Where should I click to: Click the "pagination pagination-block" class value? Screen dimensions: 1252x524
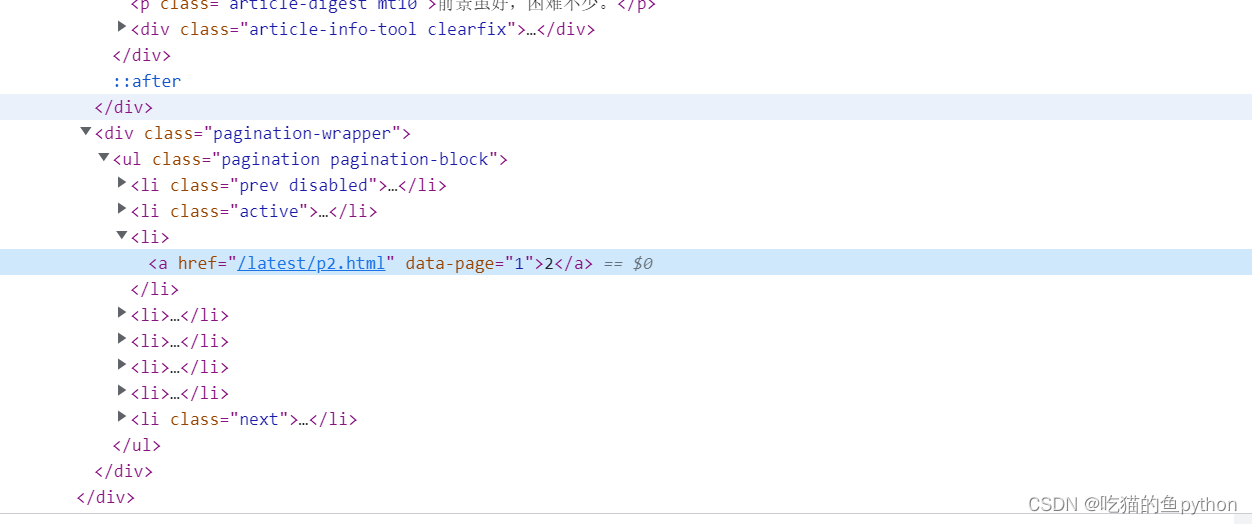coord(355,159)
